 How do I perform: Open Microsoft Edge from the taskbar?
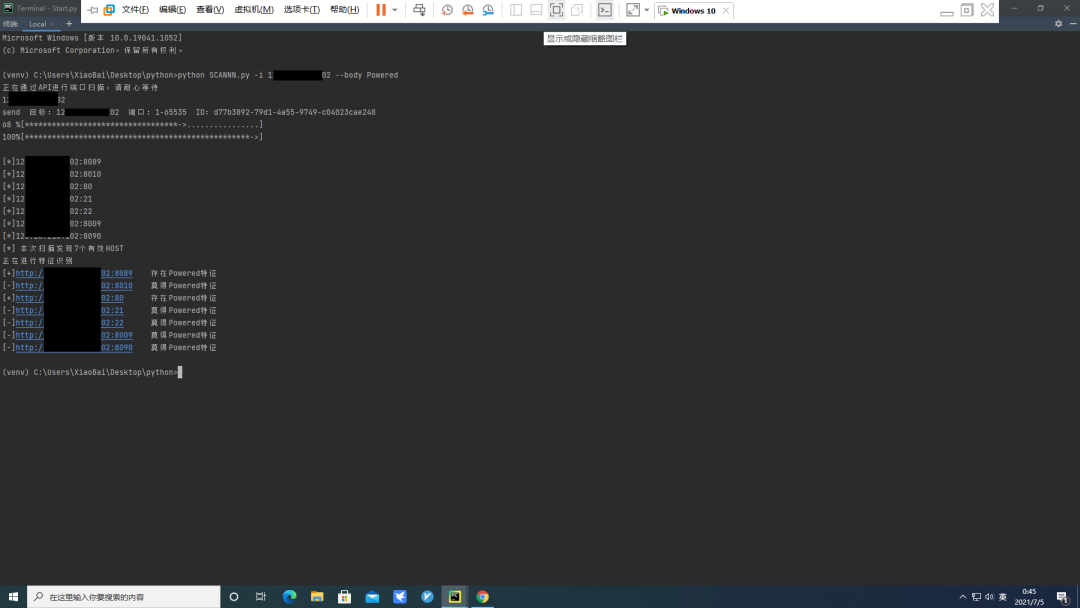[x=290, y=597]
